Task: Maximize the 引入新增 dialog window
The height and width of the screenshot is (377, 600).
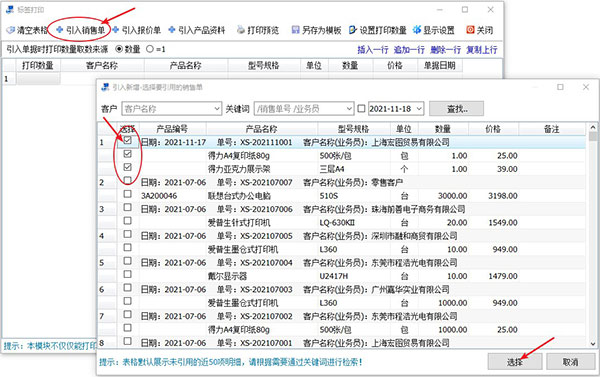Action: click(560, 87)
